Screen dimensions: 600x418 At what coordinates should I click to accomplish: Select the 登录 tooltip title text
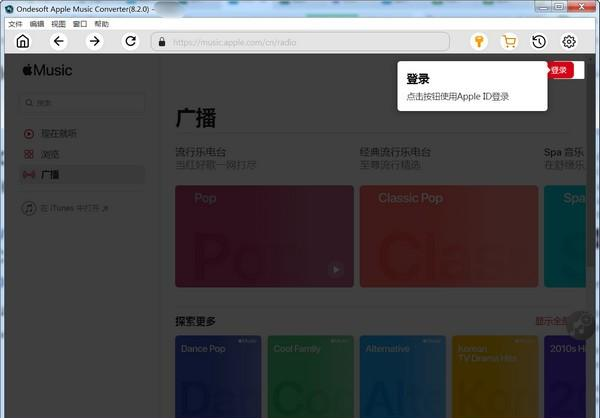click(418, 79)
